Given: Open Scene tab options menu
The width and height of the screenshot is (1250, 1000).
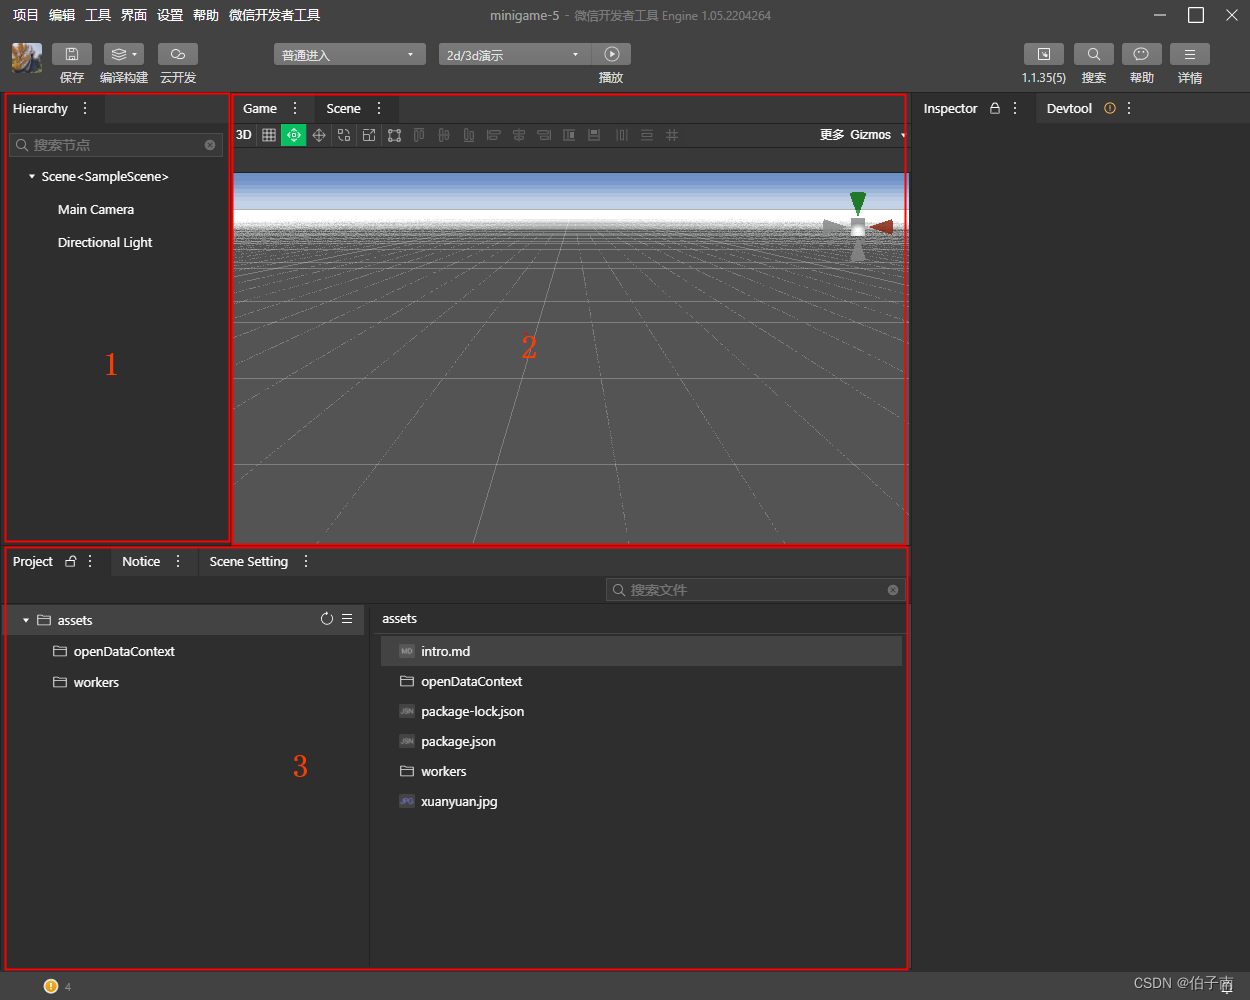Looking at the screenshot, I should pyautogui.click(x=379, y=108).
